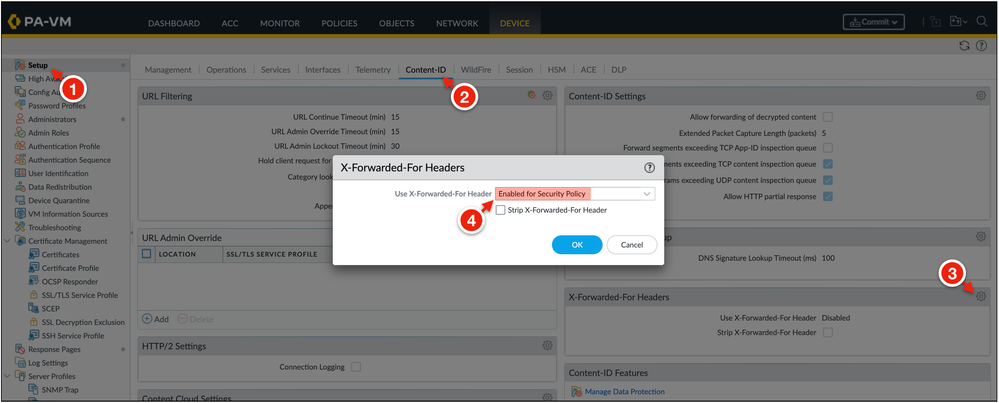Open the POLICIES tab
The height and width of the screenshot is (403, 999).
tap(339, 23)
